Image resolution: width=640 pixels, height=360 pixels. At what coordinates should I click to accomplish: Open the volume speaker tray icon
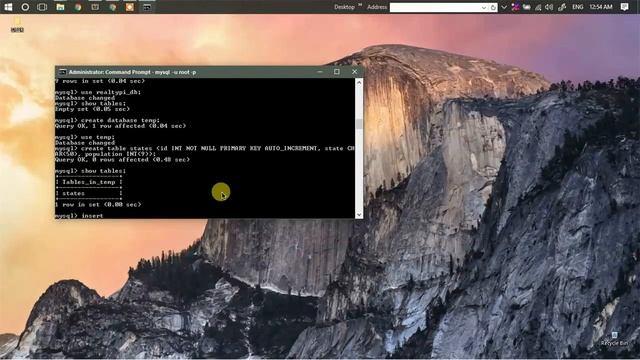click(549, 7)
